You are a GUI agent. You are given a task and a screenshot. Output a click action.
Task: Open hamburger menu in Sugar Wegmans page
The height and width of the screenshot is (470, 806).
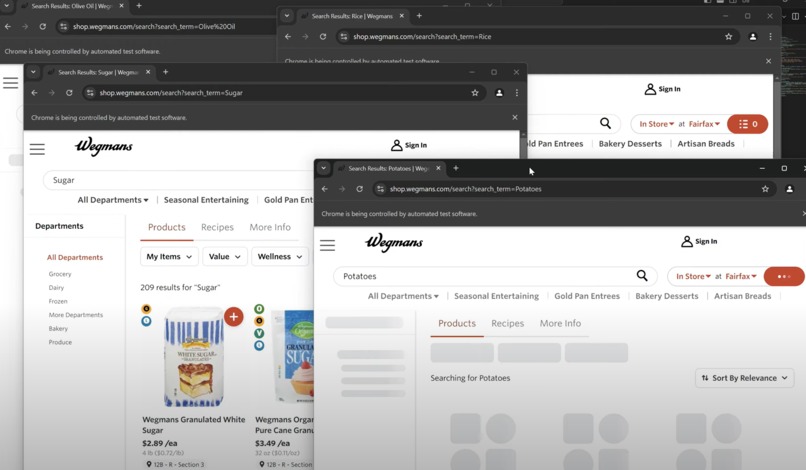[x=37, y=149]
